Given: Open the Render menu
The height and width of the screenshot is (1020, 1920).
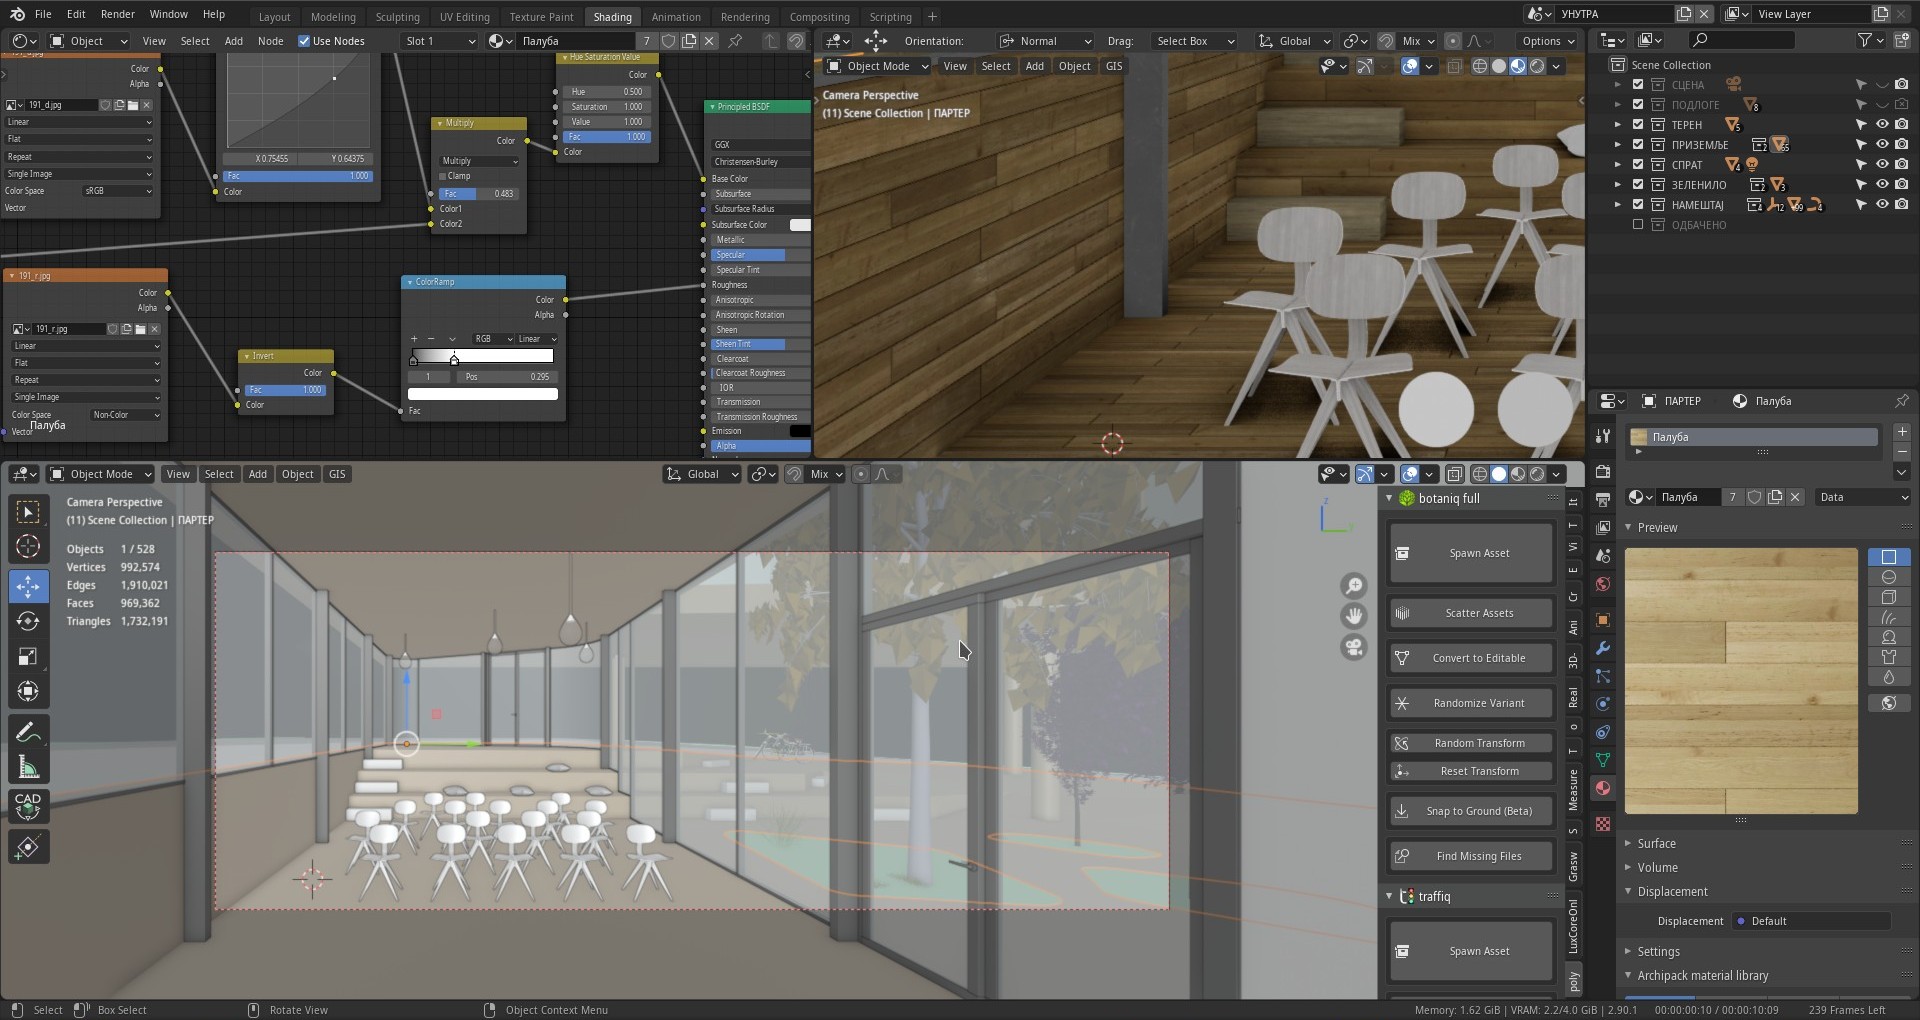Looking at the screenshot, I should (x=117, y=14).
